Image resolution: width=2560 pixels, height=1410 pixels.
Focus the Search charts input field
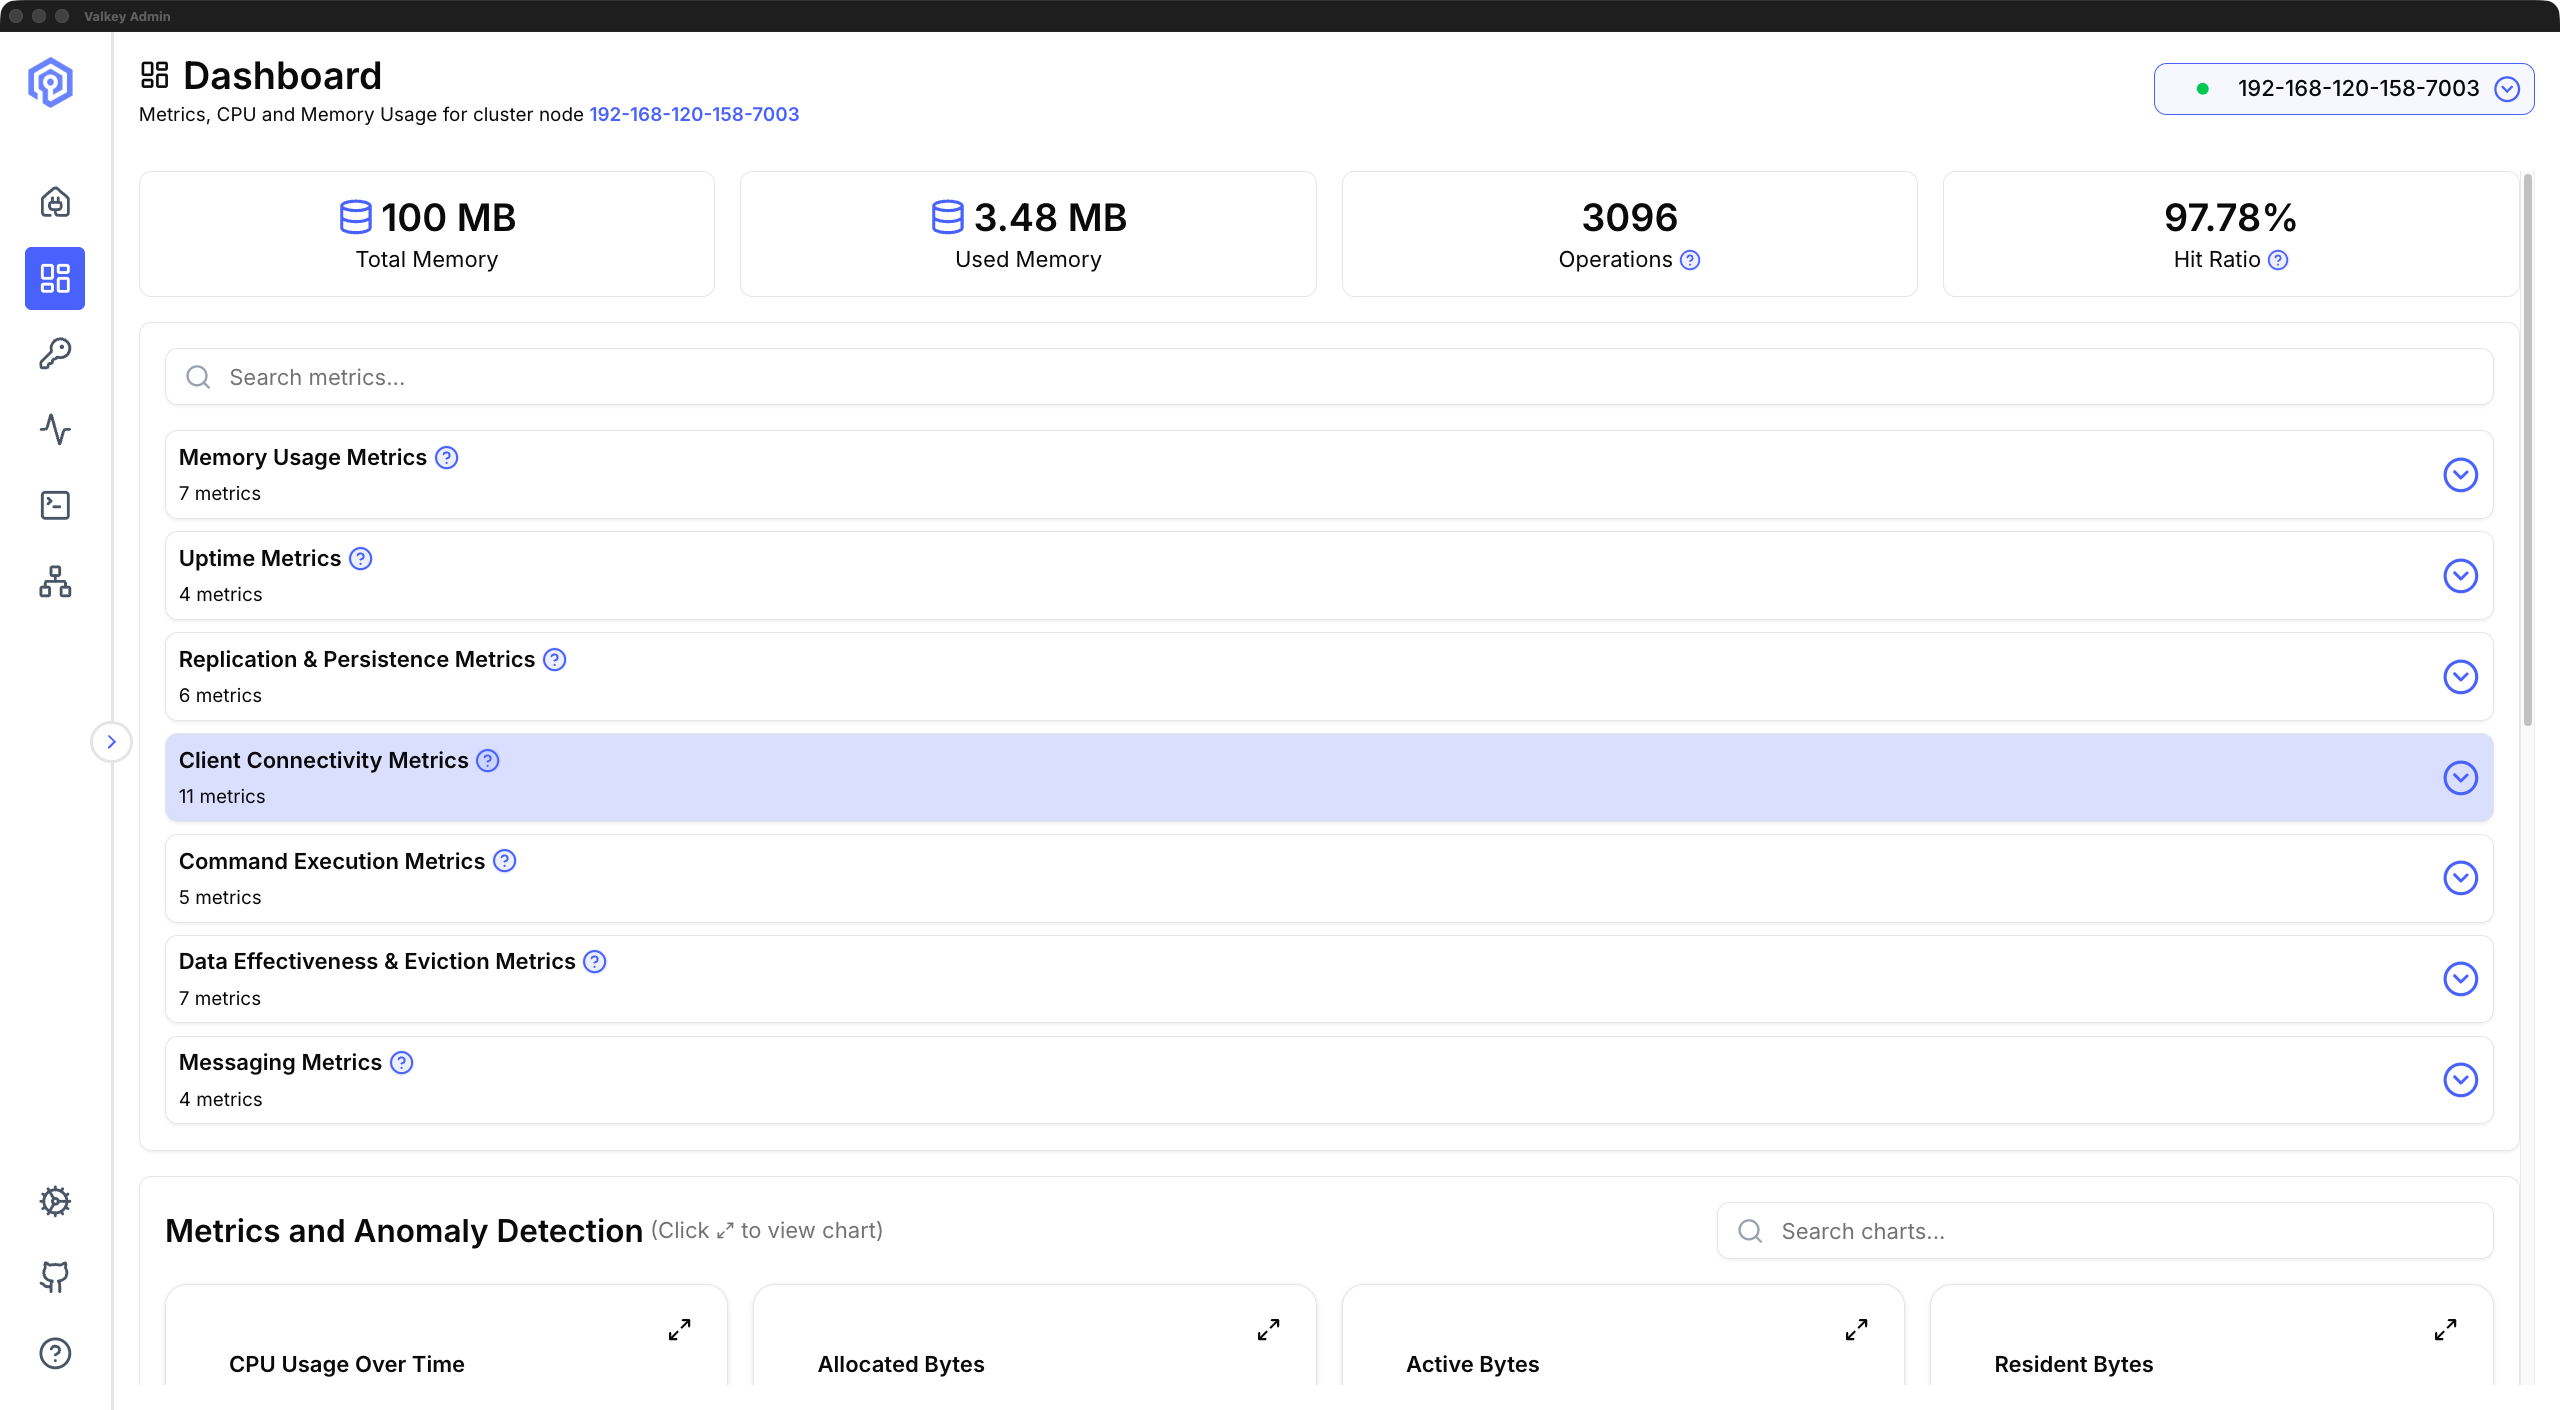[2105, 1231]
